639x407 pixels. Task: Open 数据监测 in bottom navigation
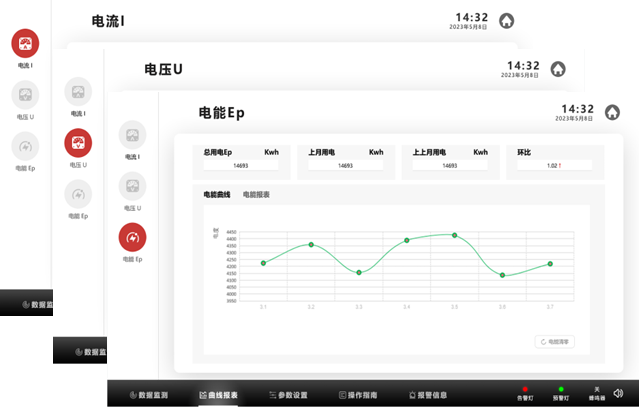[x=149, y=395]
